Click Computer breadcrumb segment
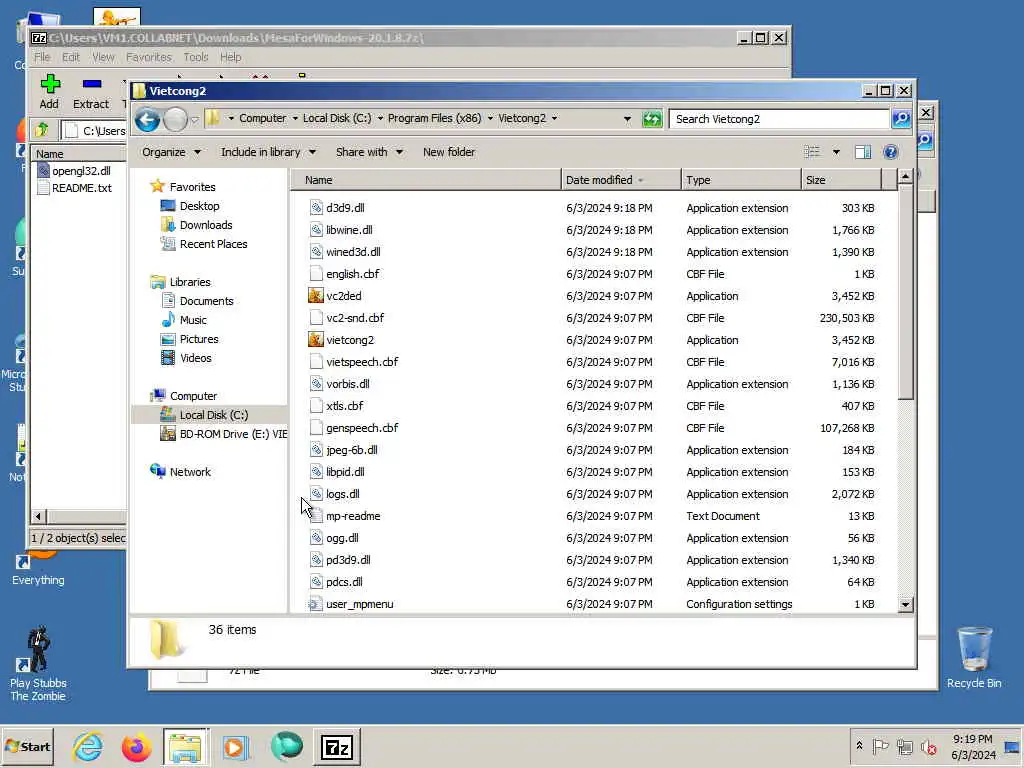 [x=263, y=118]
